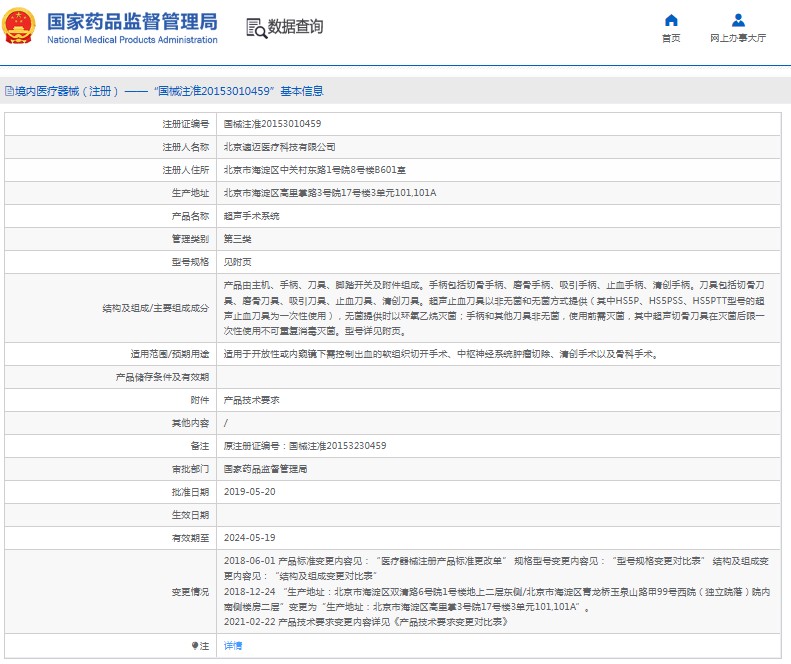Click the 审批部门 label
The height and width of the screenshot is (664, 791).
coord(190,469)
